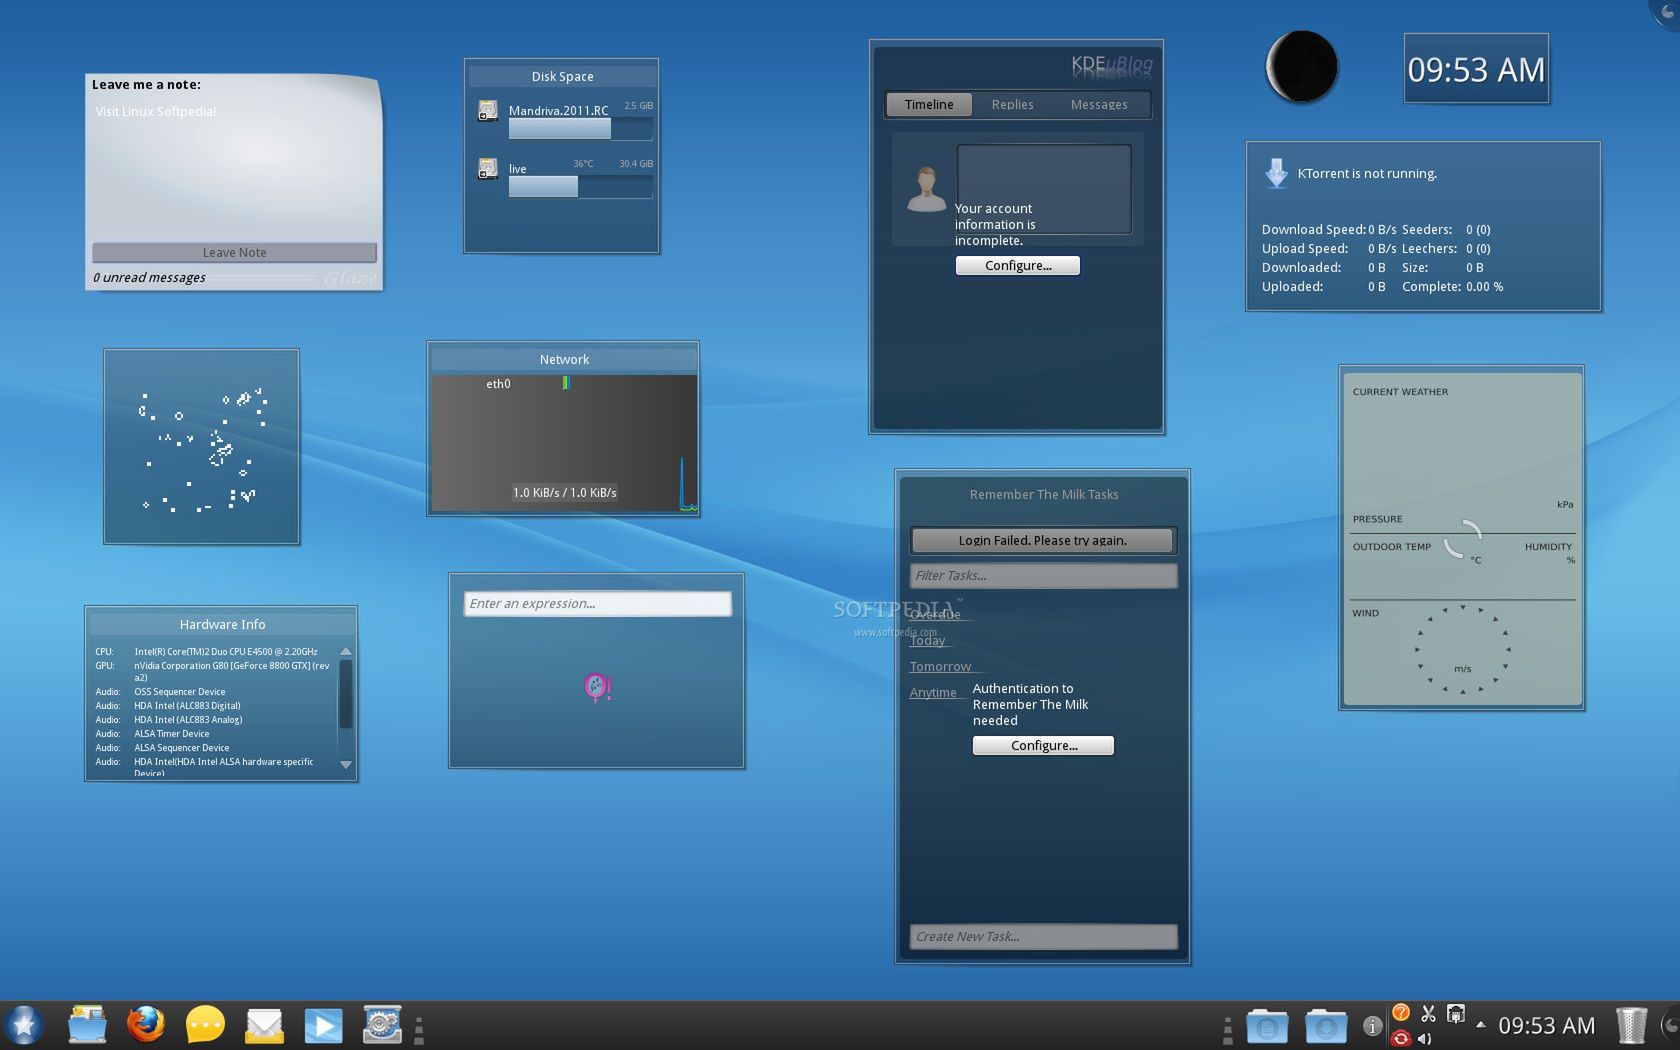The width and height of the screenshot is (1680, 1050).
Task: Click the 'Enter an expression' calculator field
Action: tap(597, 604)
